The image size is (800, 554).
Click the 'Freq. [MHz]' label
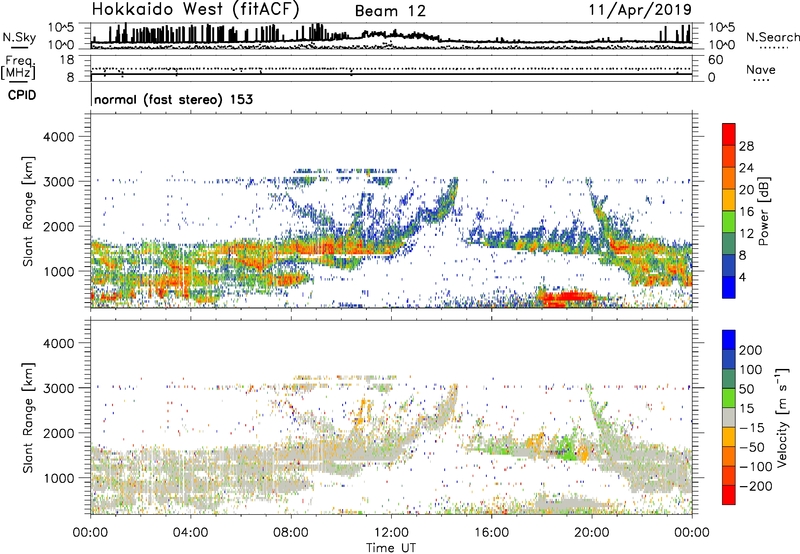(18, 67)
